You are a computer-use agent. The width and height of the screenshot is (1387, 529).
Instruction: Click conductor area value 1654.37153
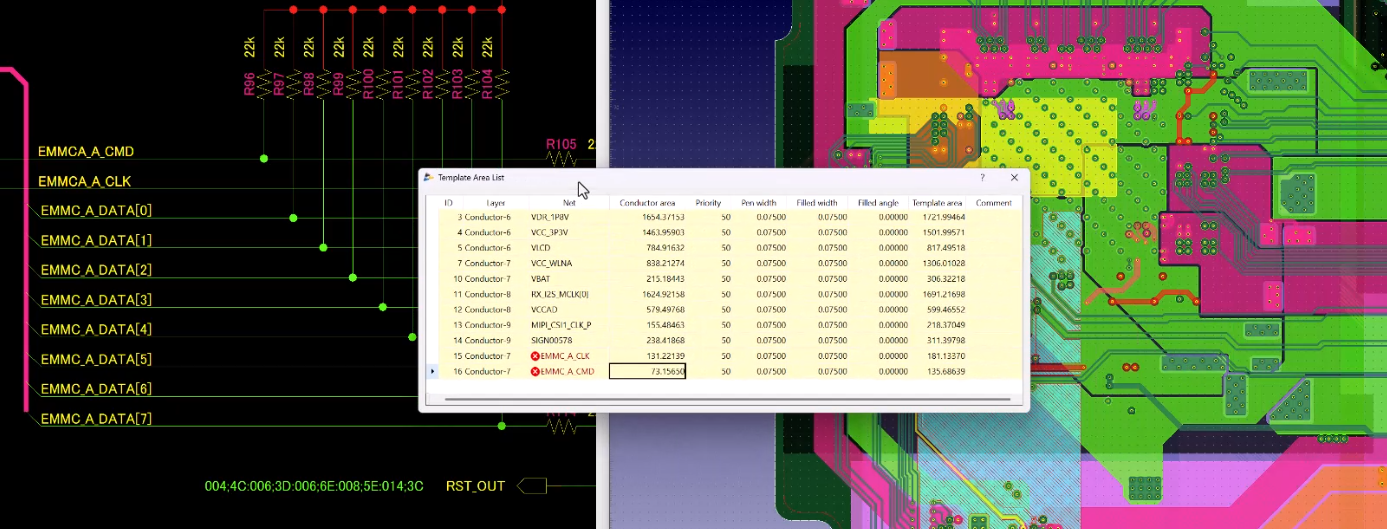(x=661, y=217)
